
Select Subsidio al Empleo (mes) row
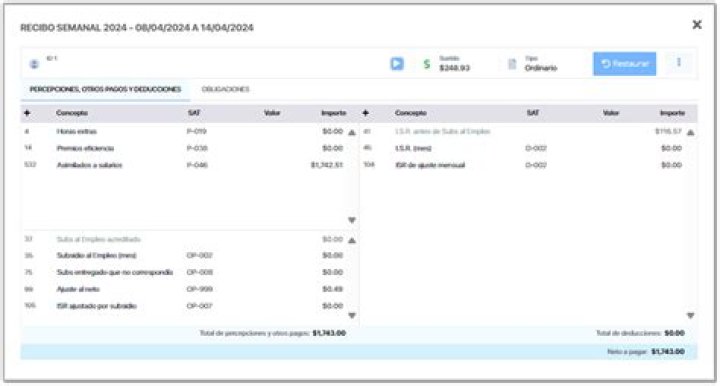tap(184, 255)
